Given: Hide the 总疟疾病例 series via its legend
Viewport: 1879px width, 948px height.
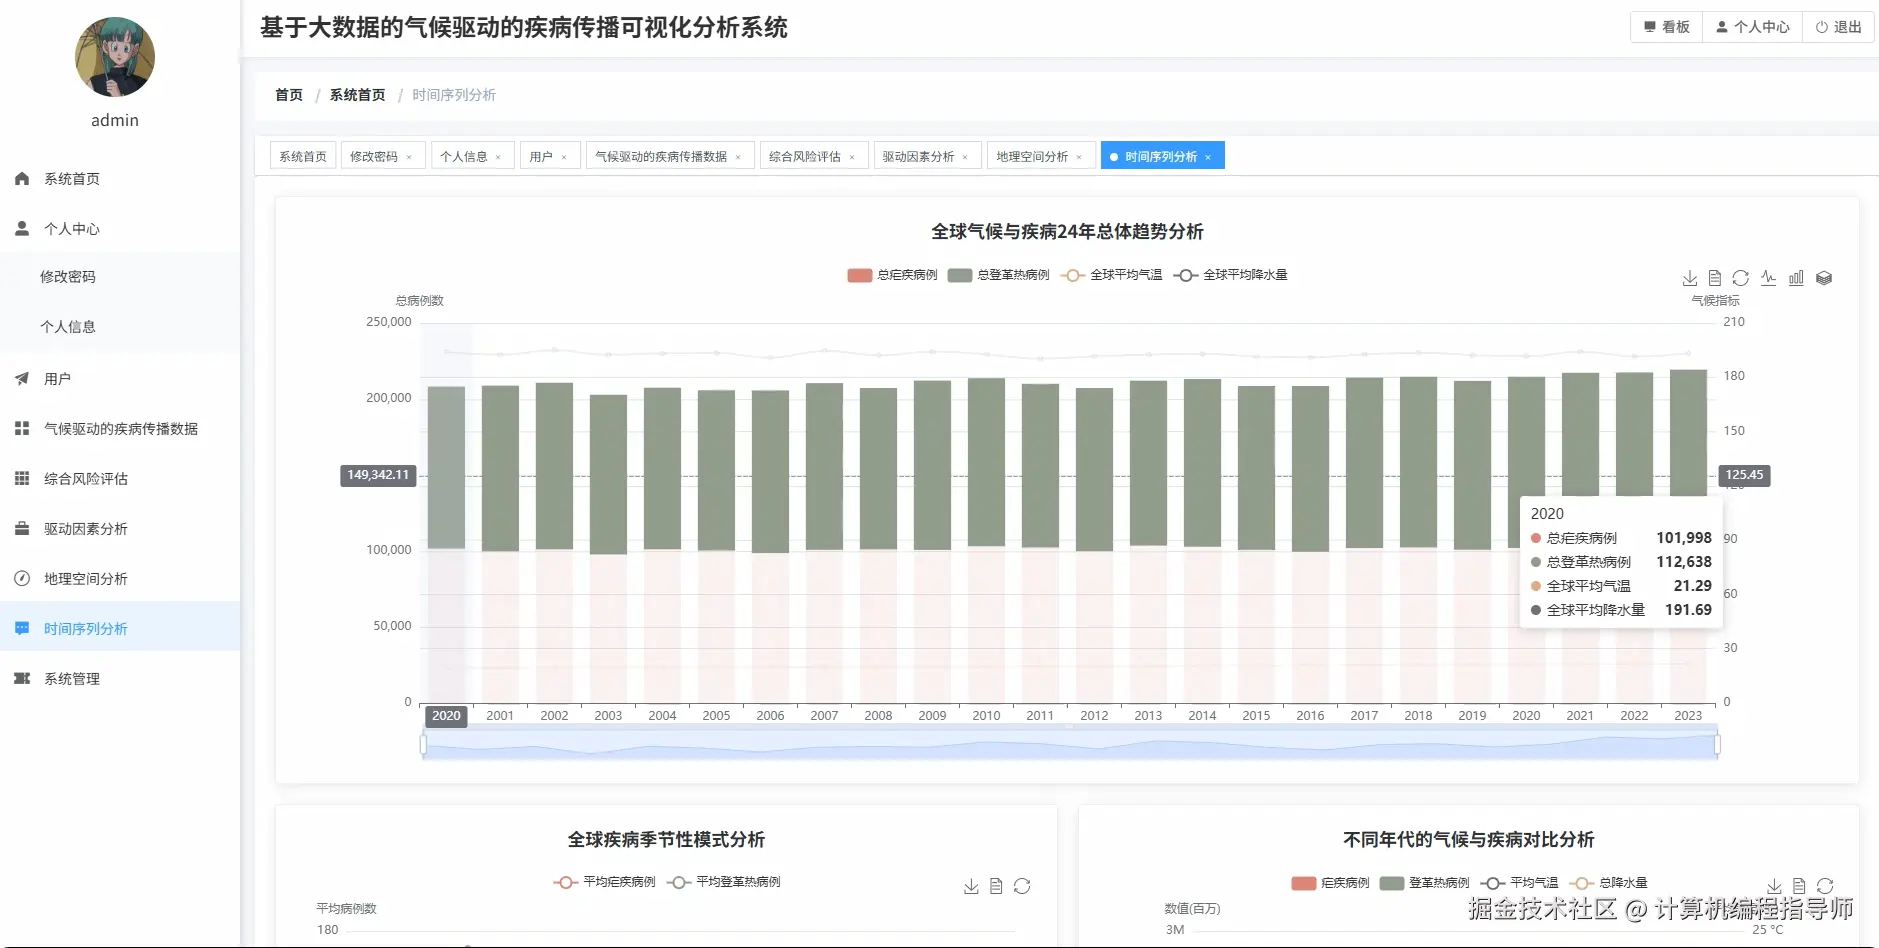Looking at the screenshot, I should (893, 274).
